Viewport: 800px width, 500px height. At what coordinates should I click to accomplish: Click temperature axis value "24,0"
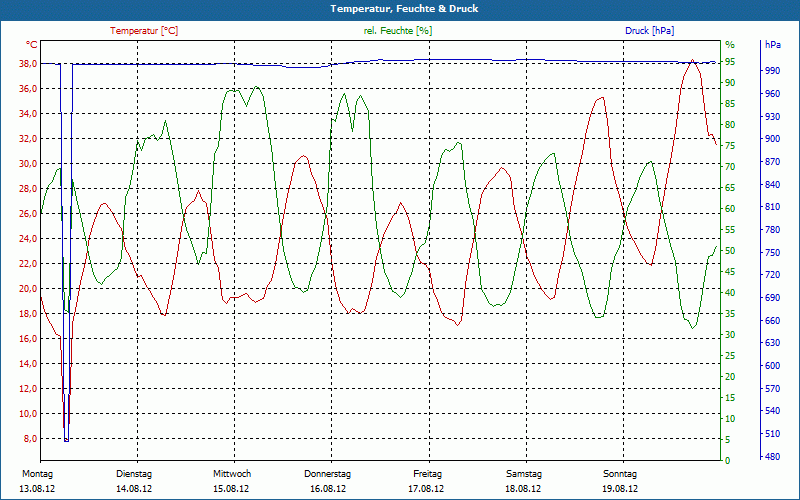(x=28, y=239)
